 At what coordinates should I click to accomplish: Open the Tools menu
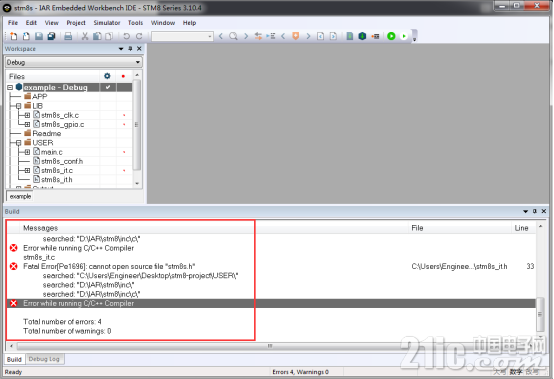click(x=135, y=23)
